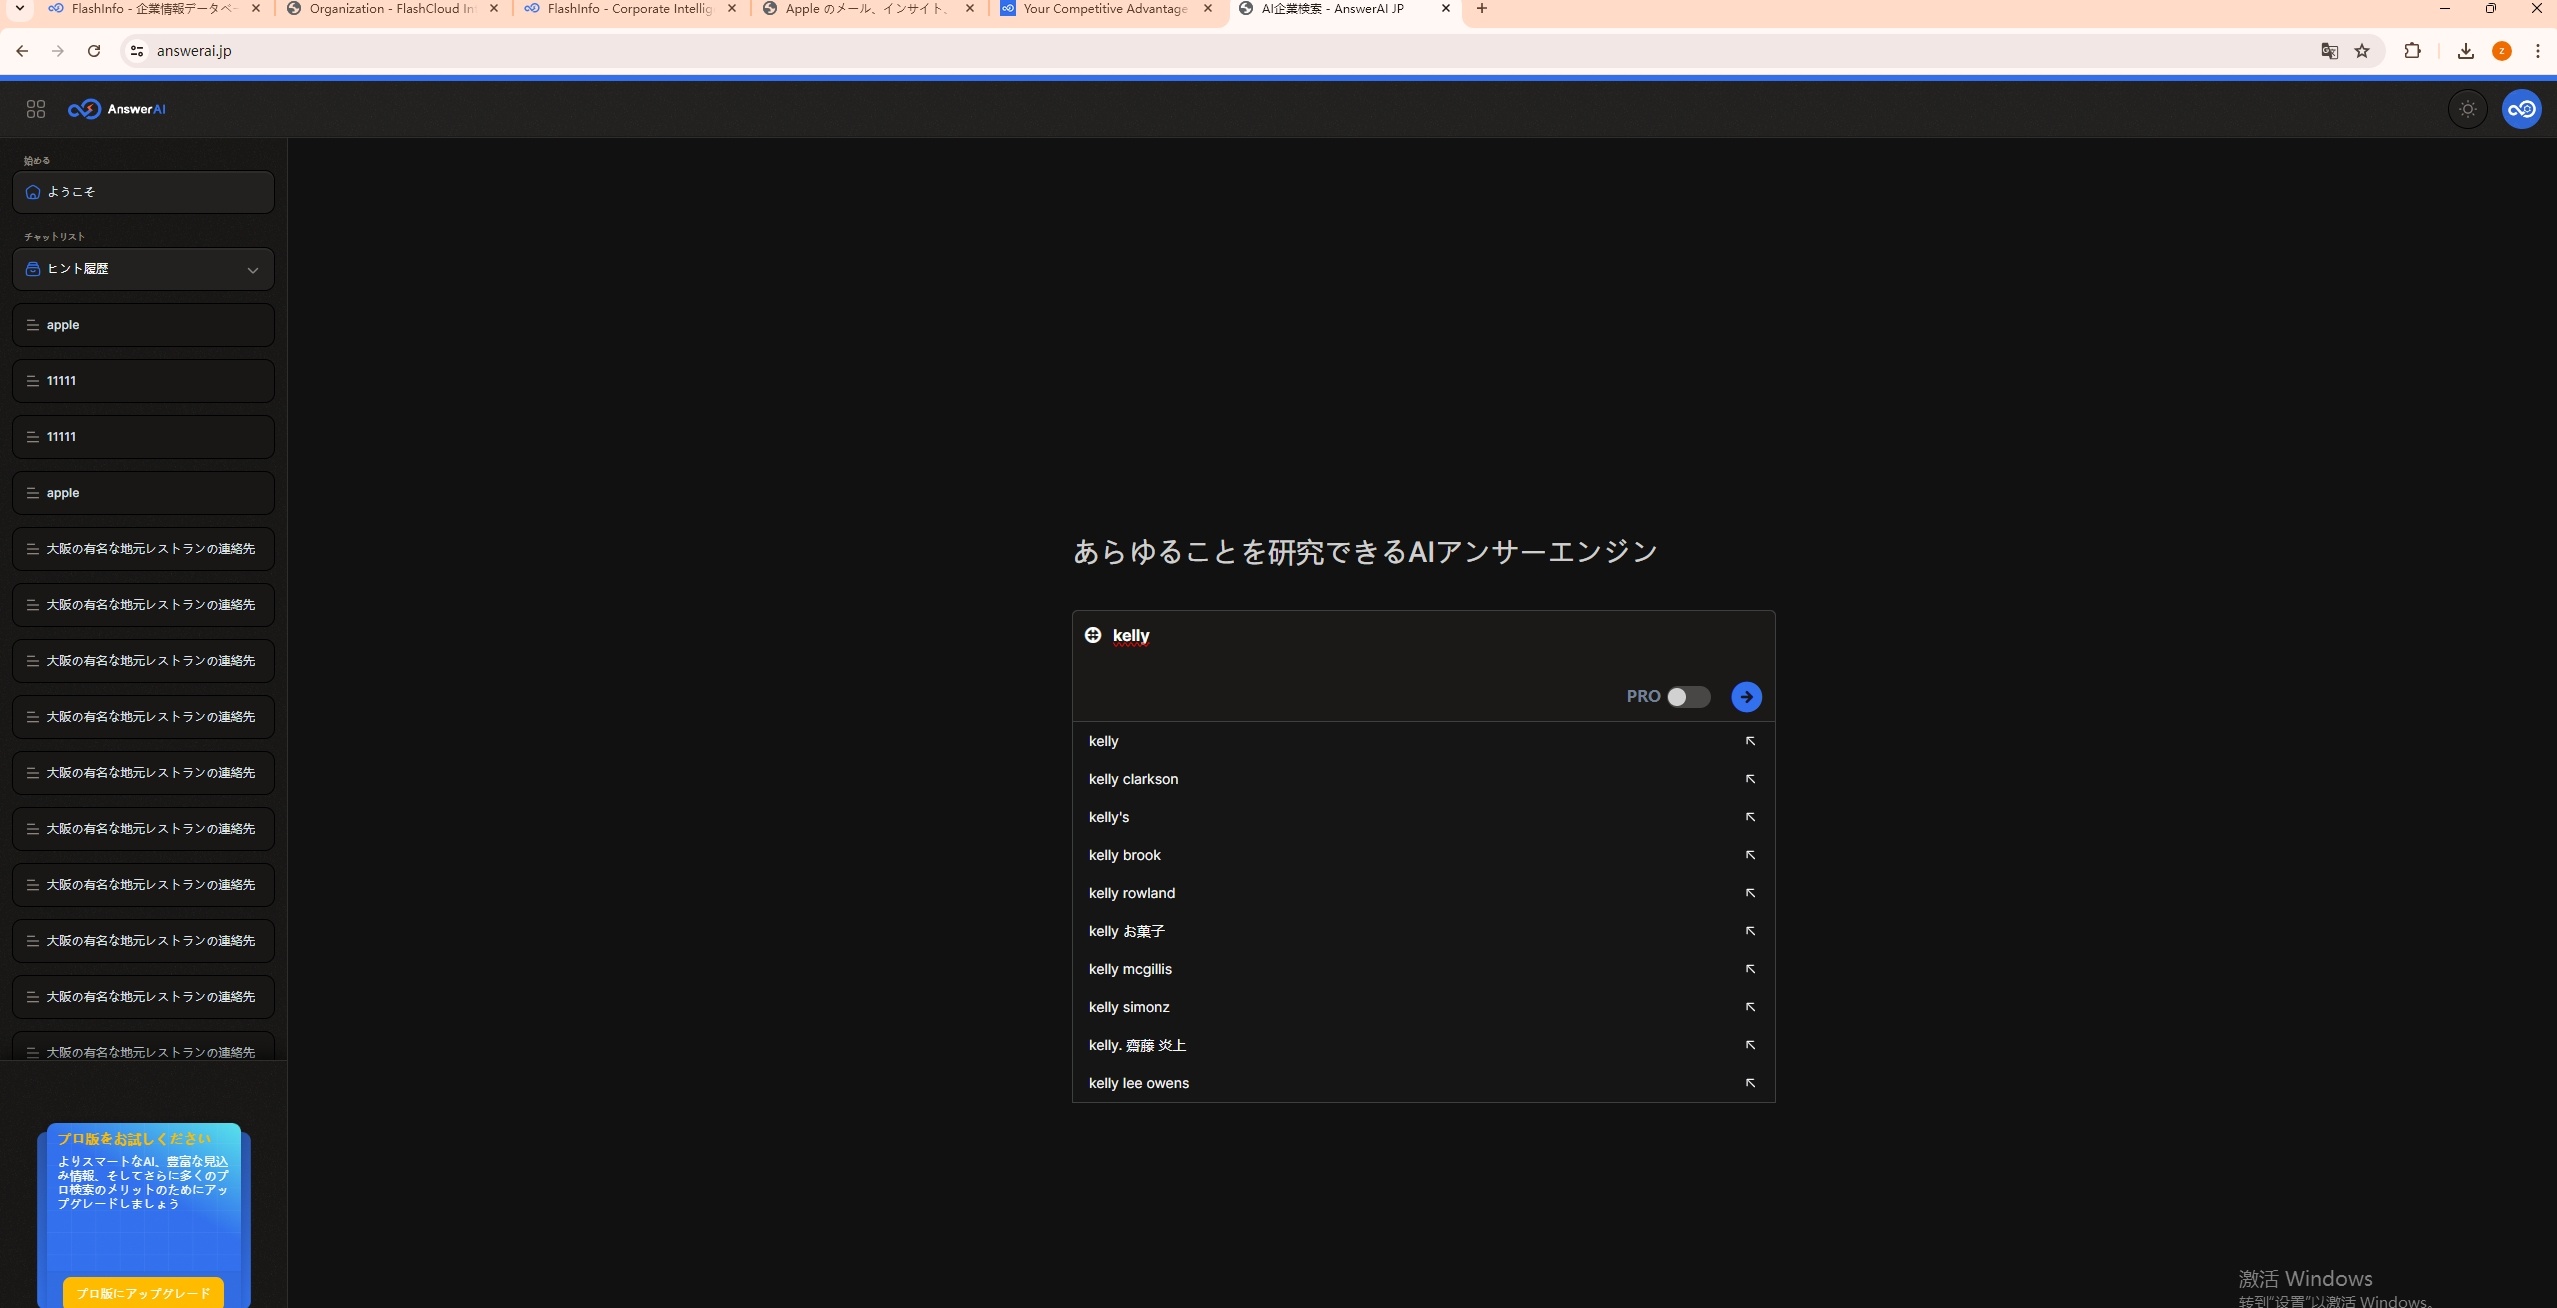2557x1308 pixels.
Task: Fill arrow for 'kelly. 齋藤 炎上' suggestion
Action: 1750,1045
